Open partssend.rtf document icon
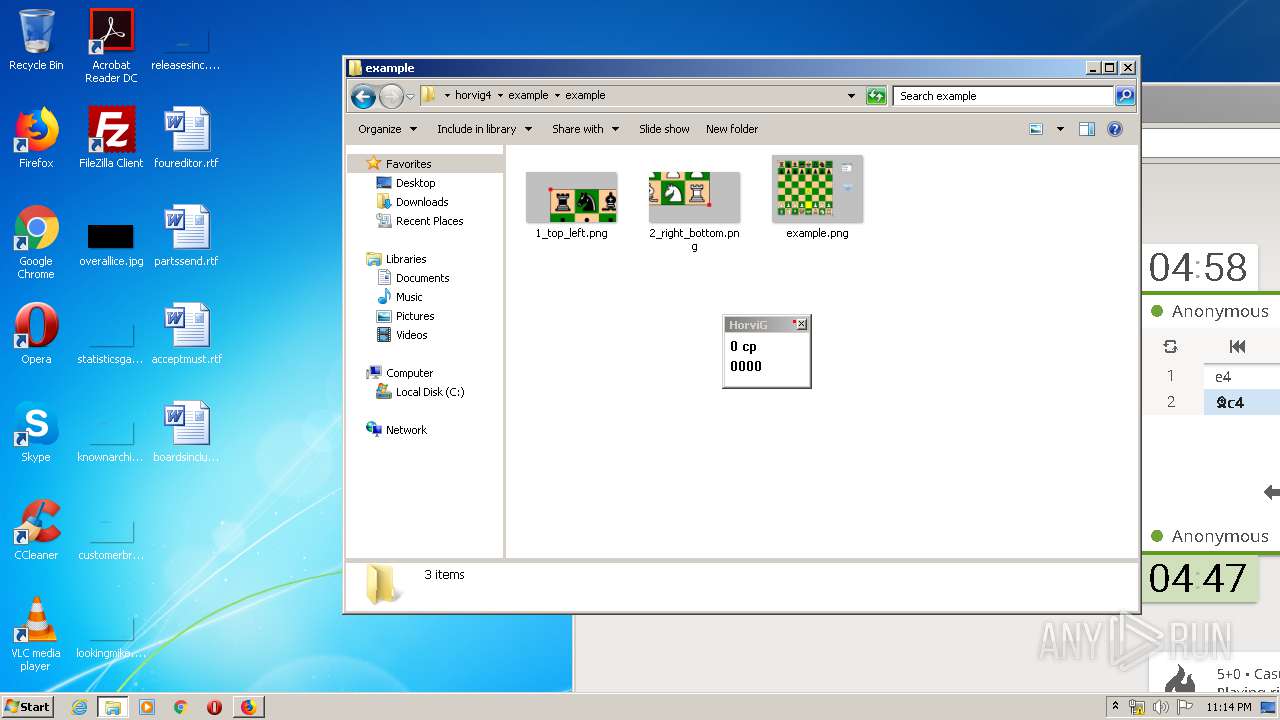The height and width of the screenshot is (720, 1280). (186, 235)
